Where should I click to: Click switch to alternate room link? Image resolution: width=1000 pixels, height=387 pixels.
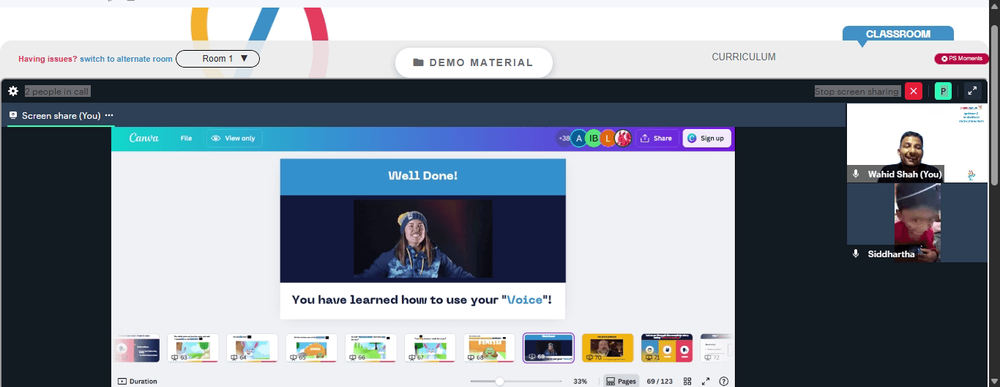pos(126,59)
